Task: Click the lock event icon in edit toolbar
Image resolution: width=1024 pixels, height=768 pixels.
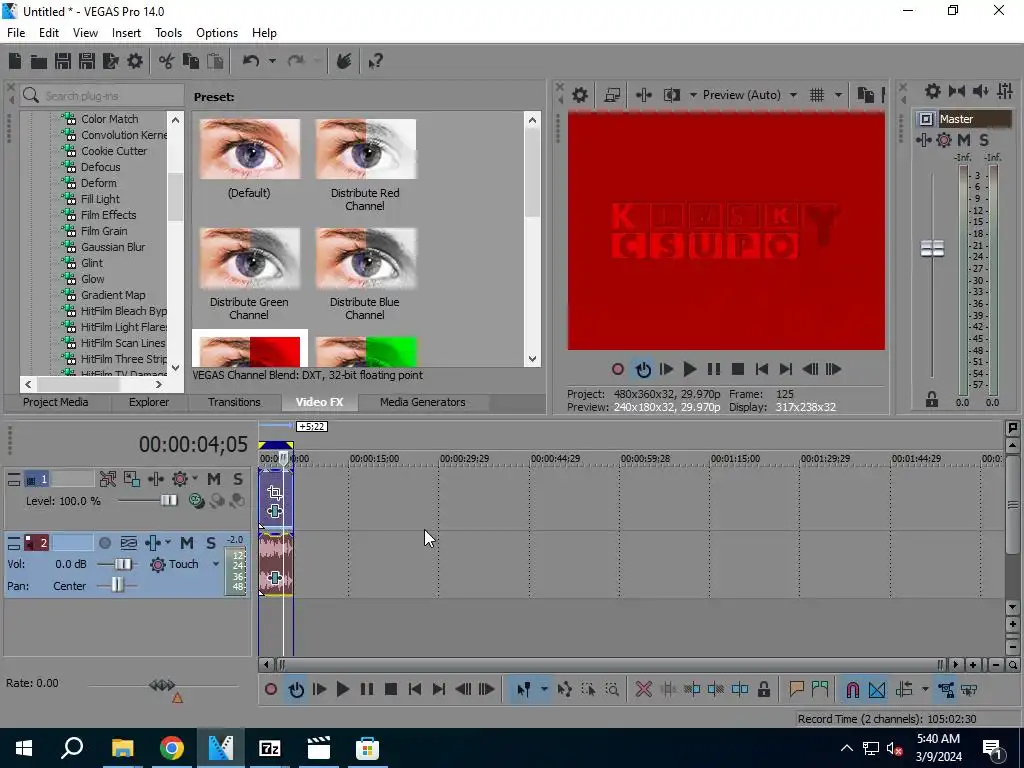Action: click(763, 689)
